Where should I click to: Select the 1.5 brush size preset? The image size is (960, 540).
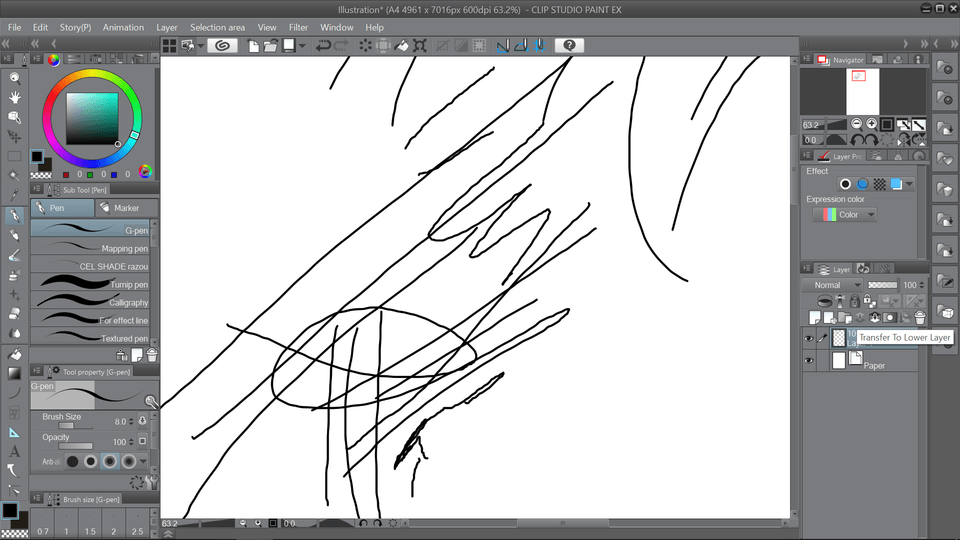point(90,531)
